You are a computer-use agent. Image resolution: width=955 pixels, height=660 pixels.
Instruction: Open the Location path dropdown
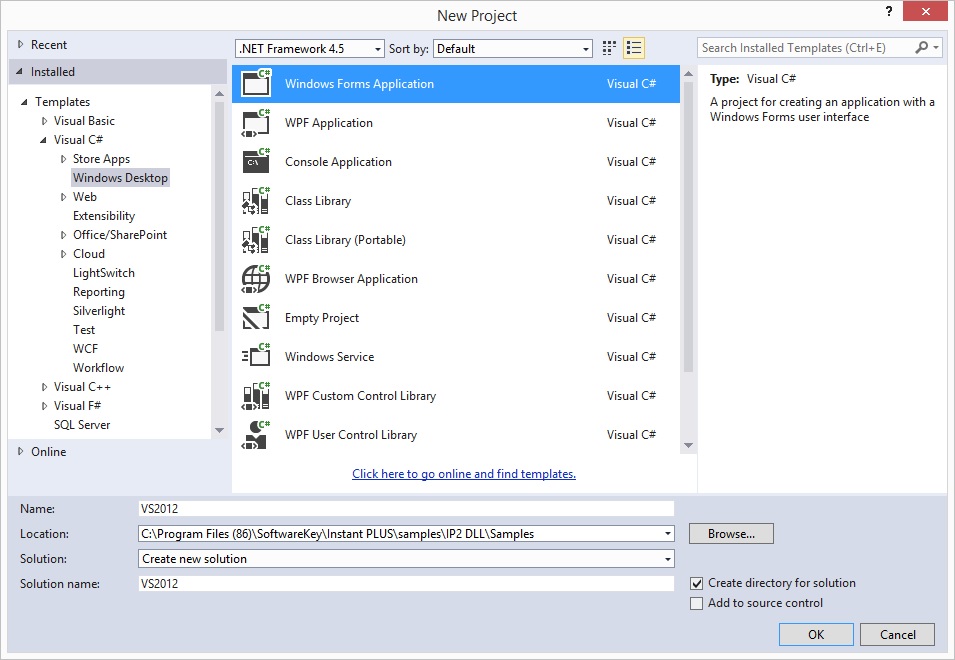pyautogui.click(x=668, y=534)
